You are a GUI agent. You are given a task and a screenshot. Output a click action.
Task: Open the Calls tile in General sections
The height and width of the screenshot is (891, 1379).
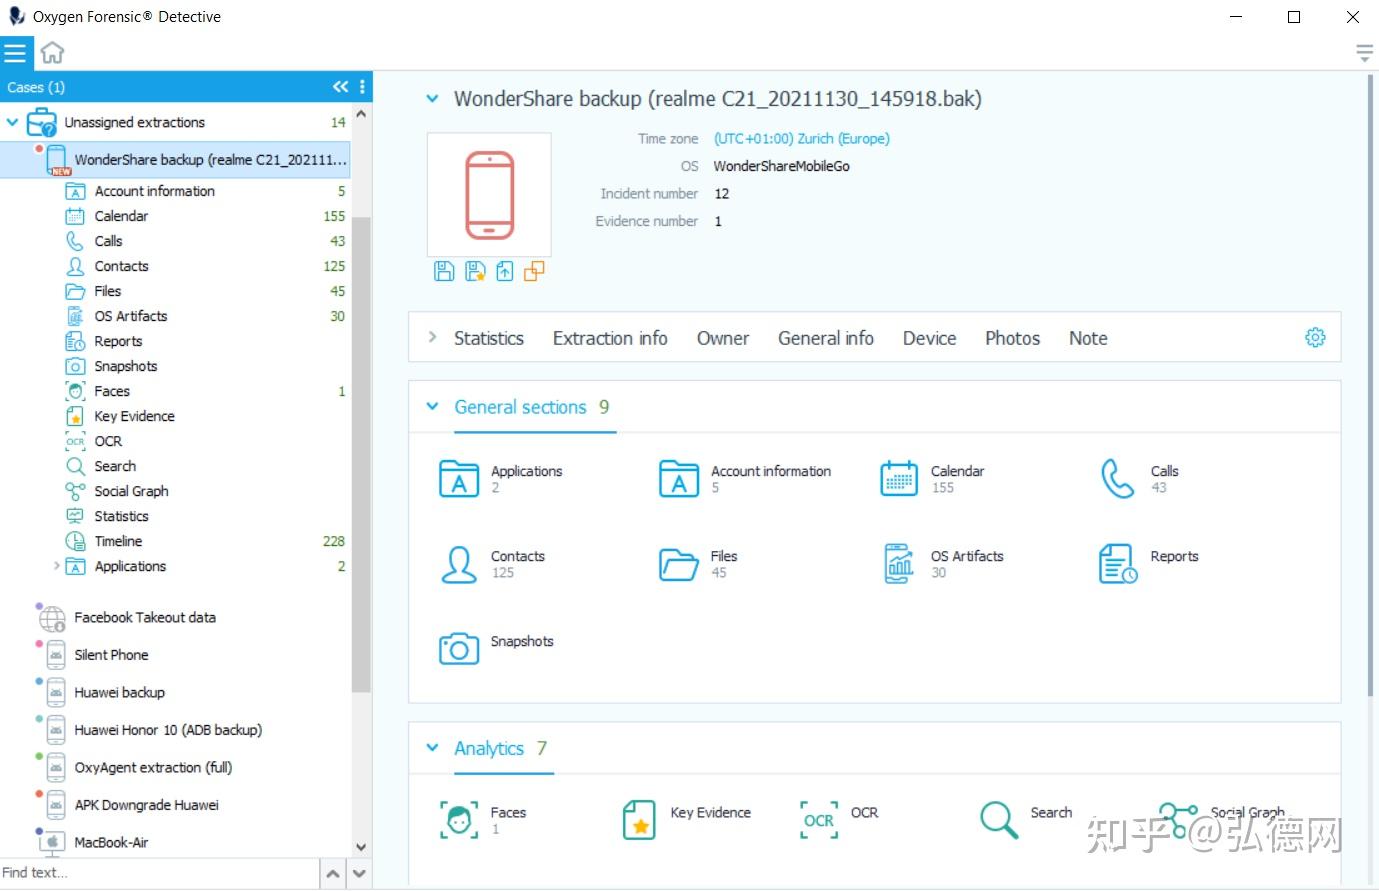(1139, 479)
